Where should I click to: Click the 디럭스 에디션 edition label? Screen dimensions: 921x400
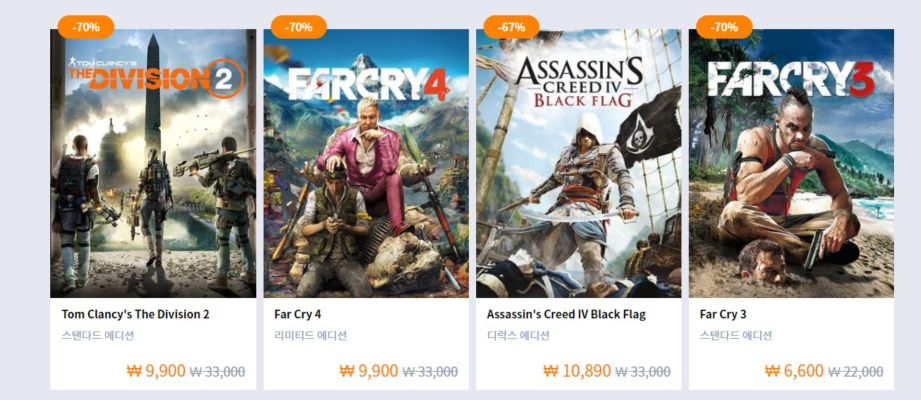click(x=518, y=336)
